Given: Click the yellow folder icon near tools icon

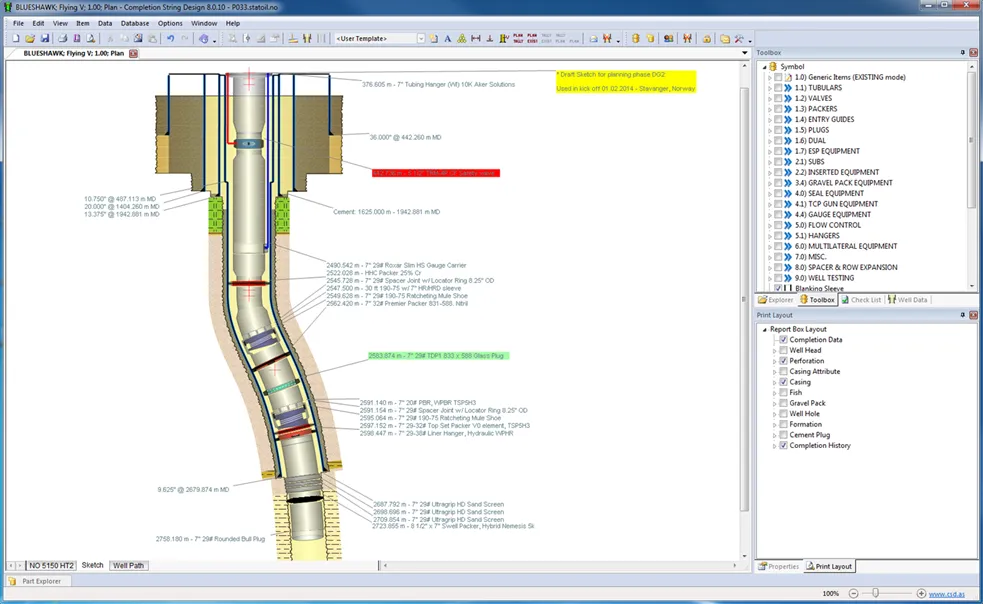Looking at the screenshot, I should pyautogui.click(x=725, y=39).
